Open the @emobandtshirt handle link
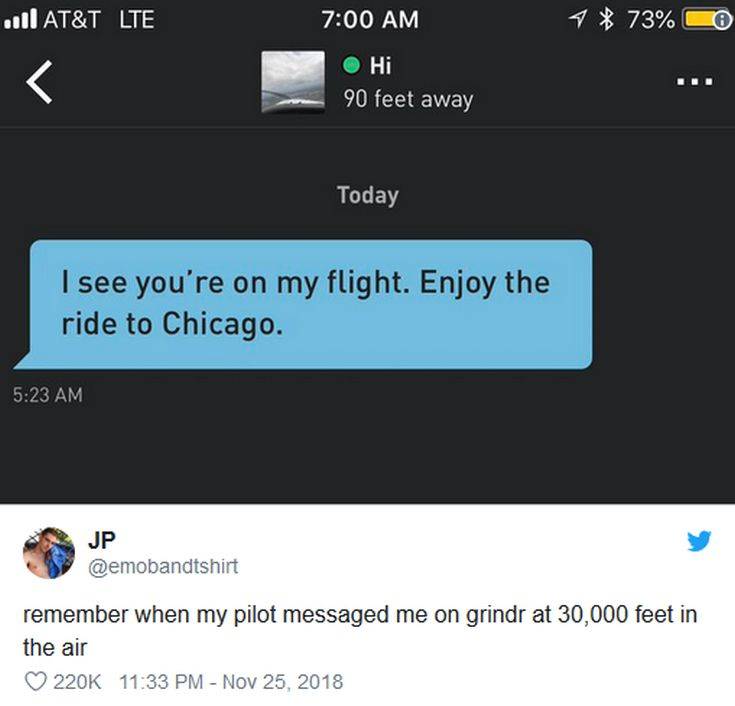The height and width of the screenshot is (706, 735). (164, 567)
